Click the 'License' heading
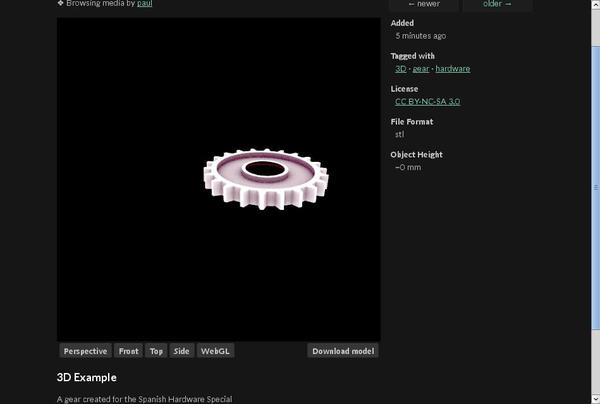Viewport: 600px width, 404px height. 404,89
